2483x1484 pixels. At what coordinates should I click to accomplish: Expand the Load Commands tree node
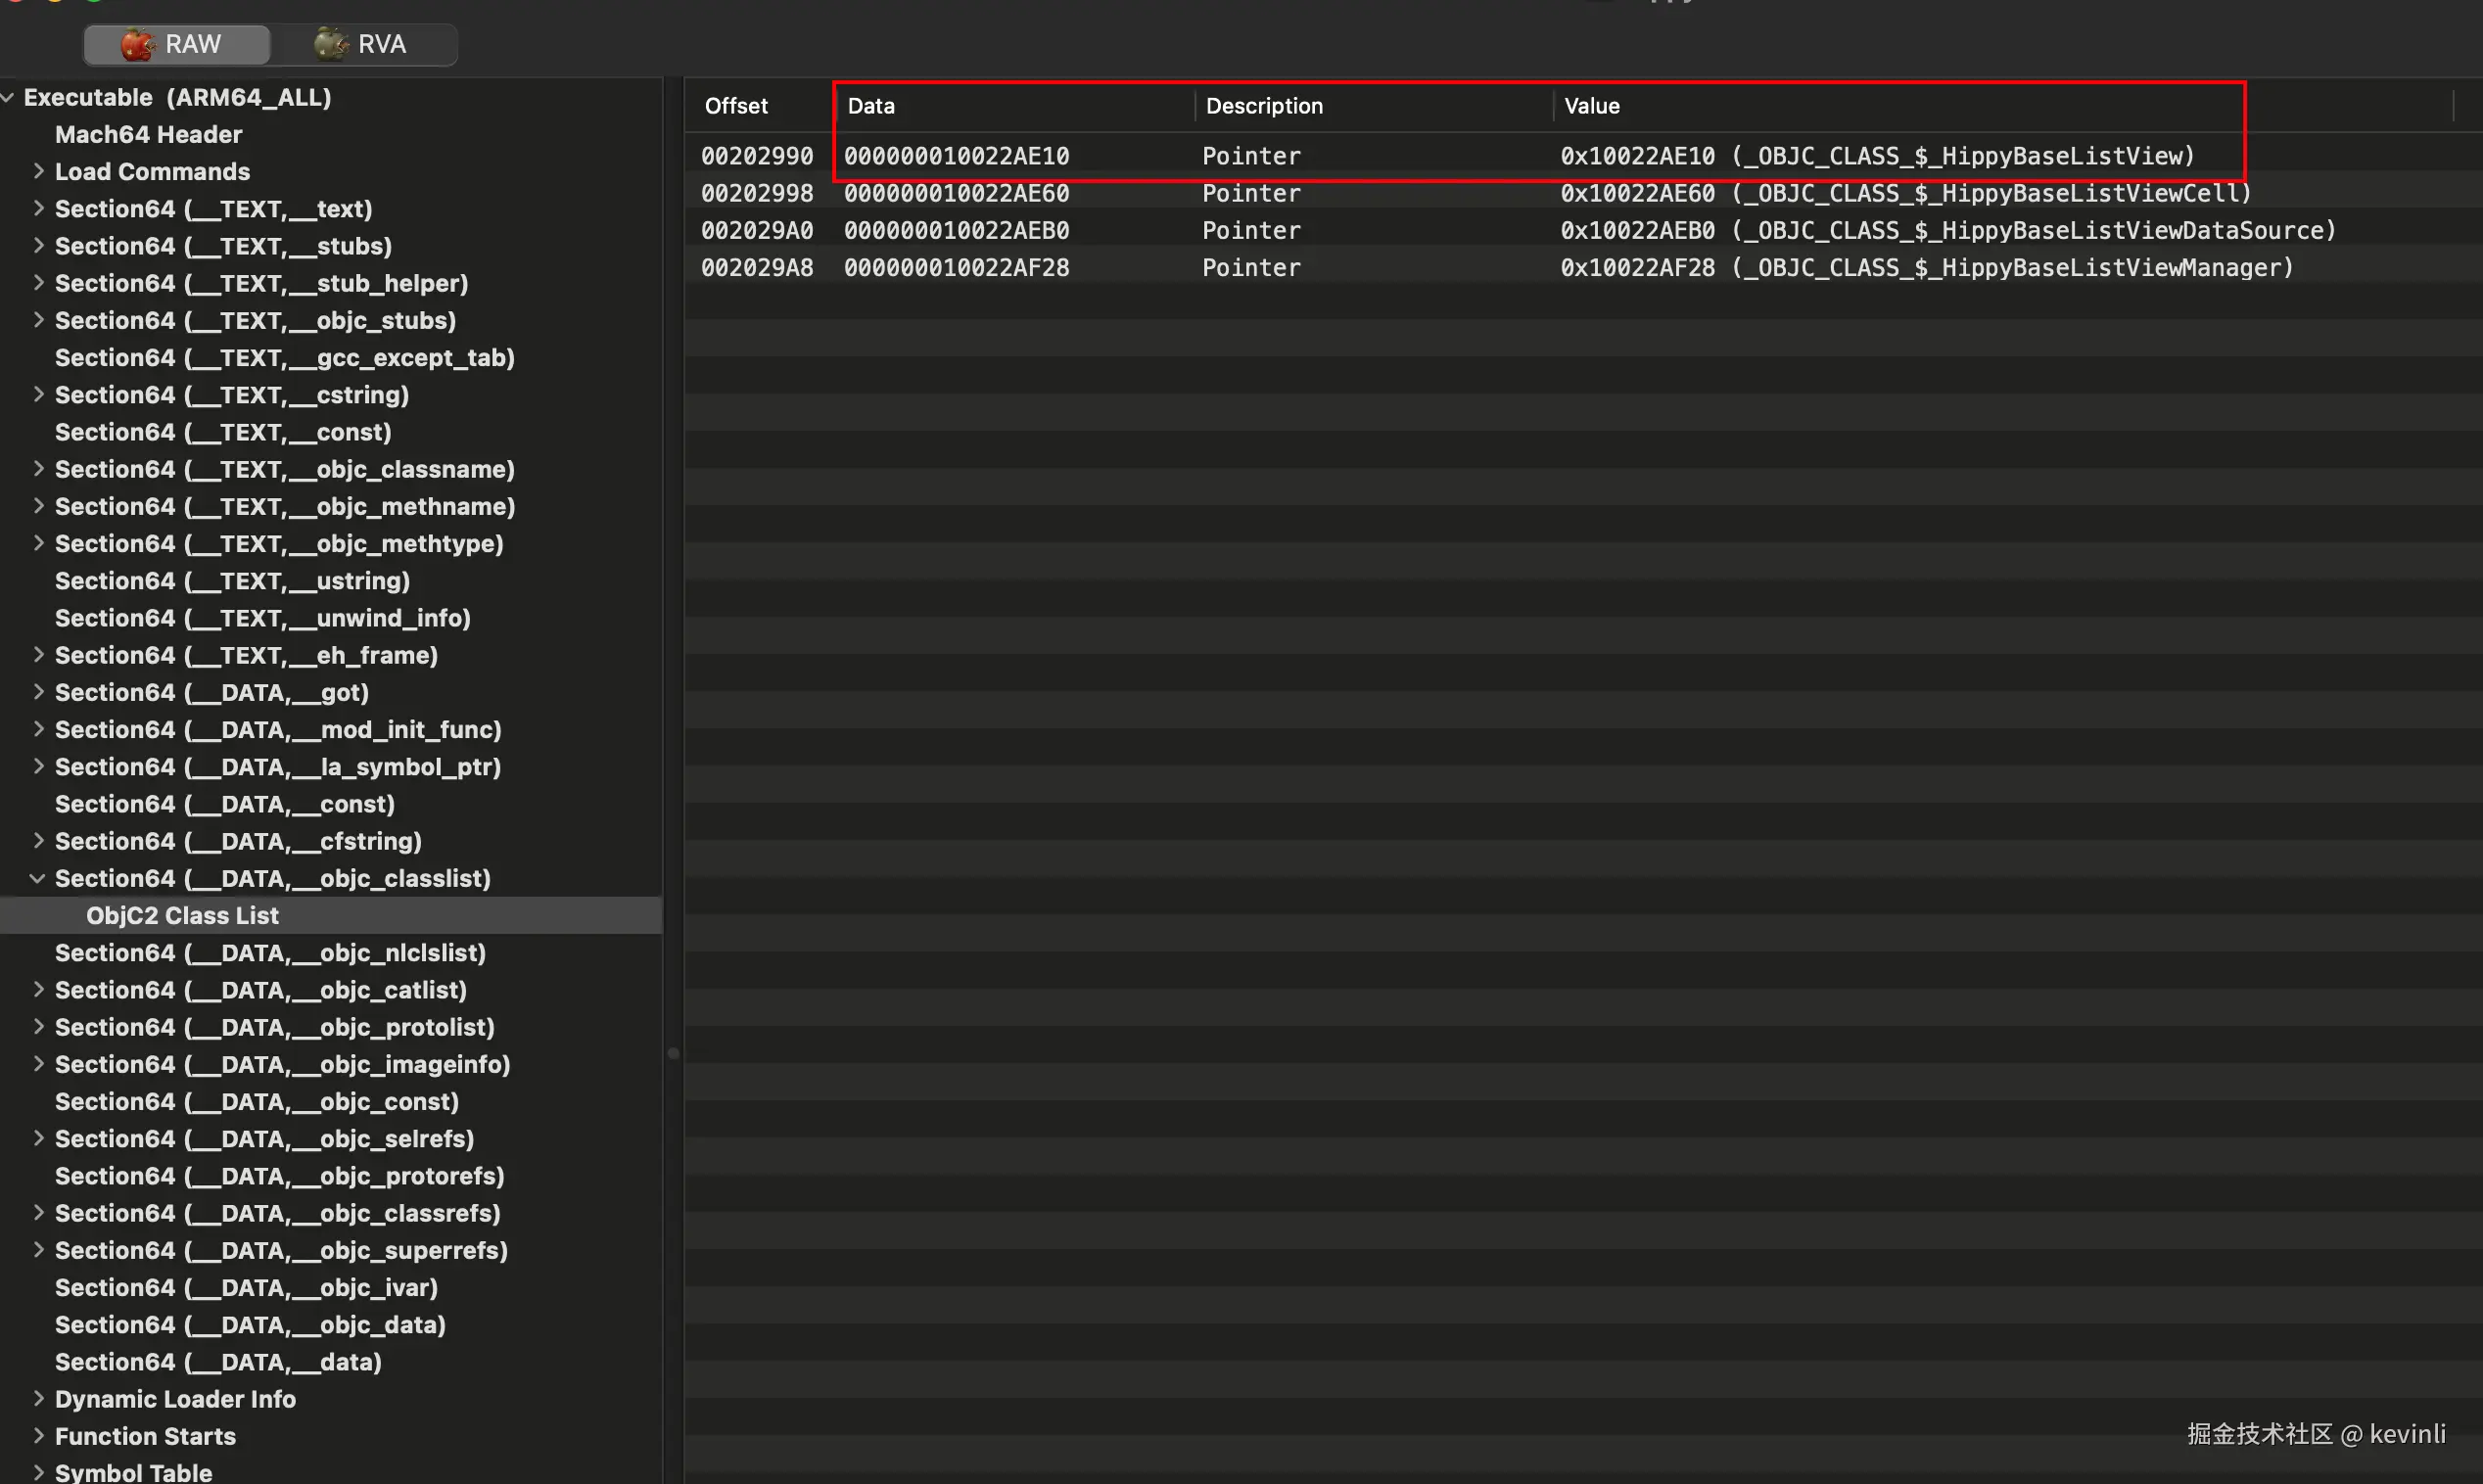(38, 171)
